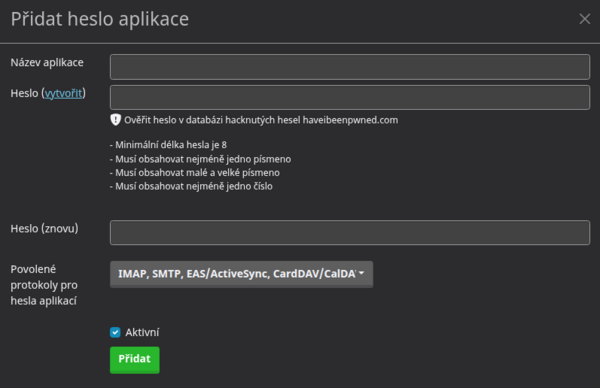Focus the Heslo (znovu) confirmation field
600x388 pixels.
click(x=350, y=232)
